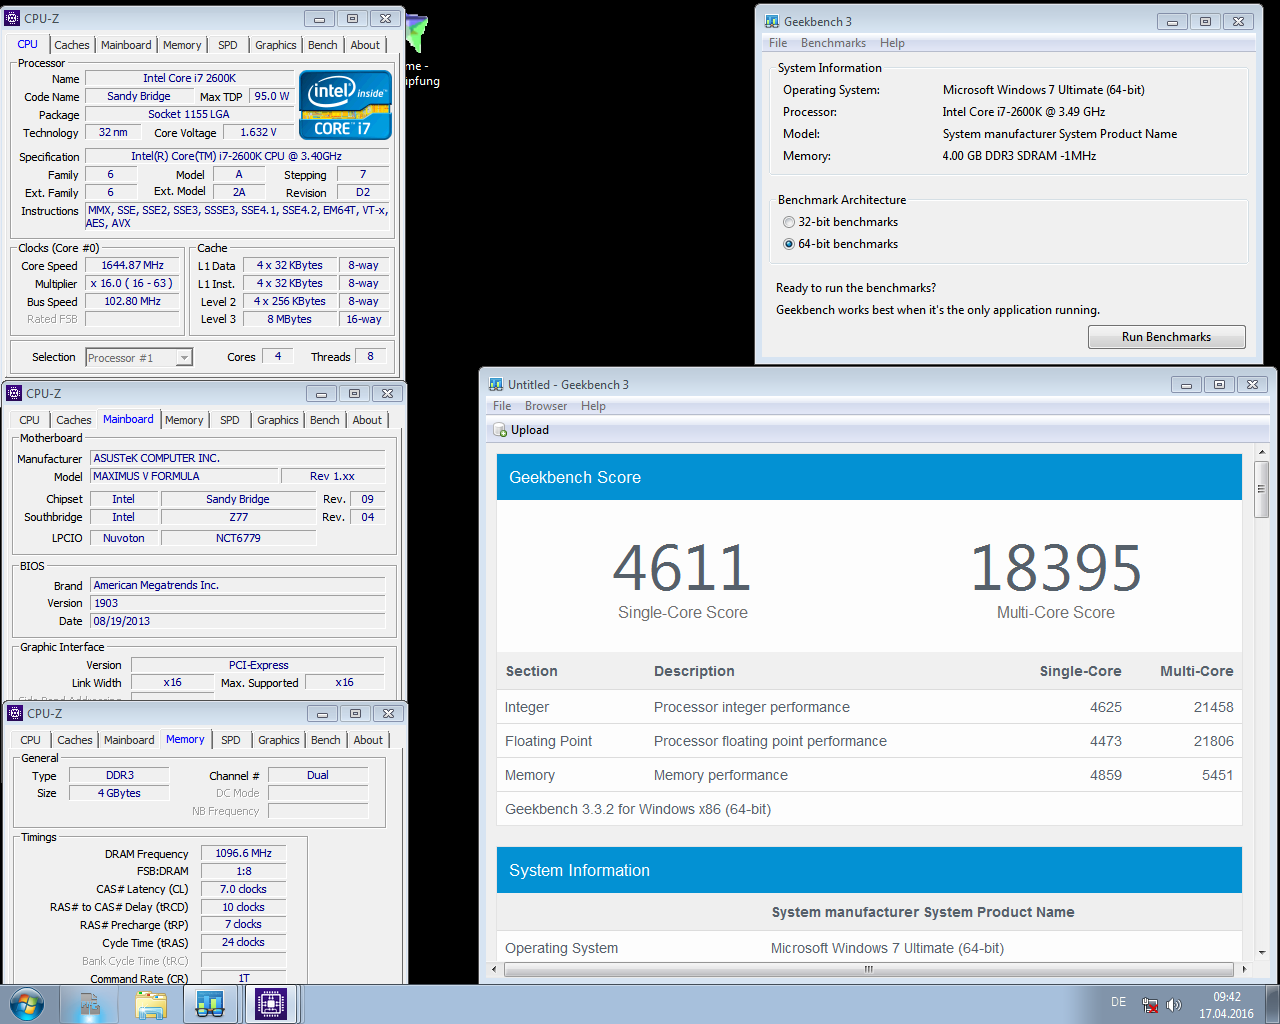Viewport: 1280px width, 1024px height.
Task: Click title bar icon of CPU-Z Mainboard window
Action: click(x=14, y=393)
